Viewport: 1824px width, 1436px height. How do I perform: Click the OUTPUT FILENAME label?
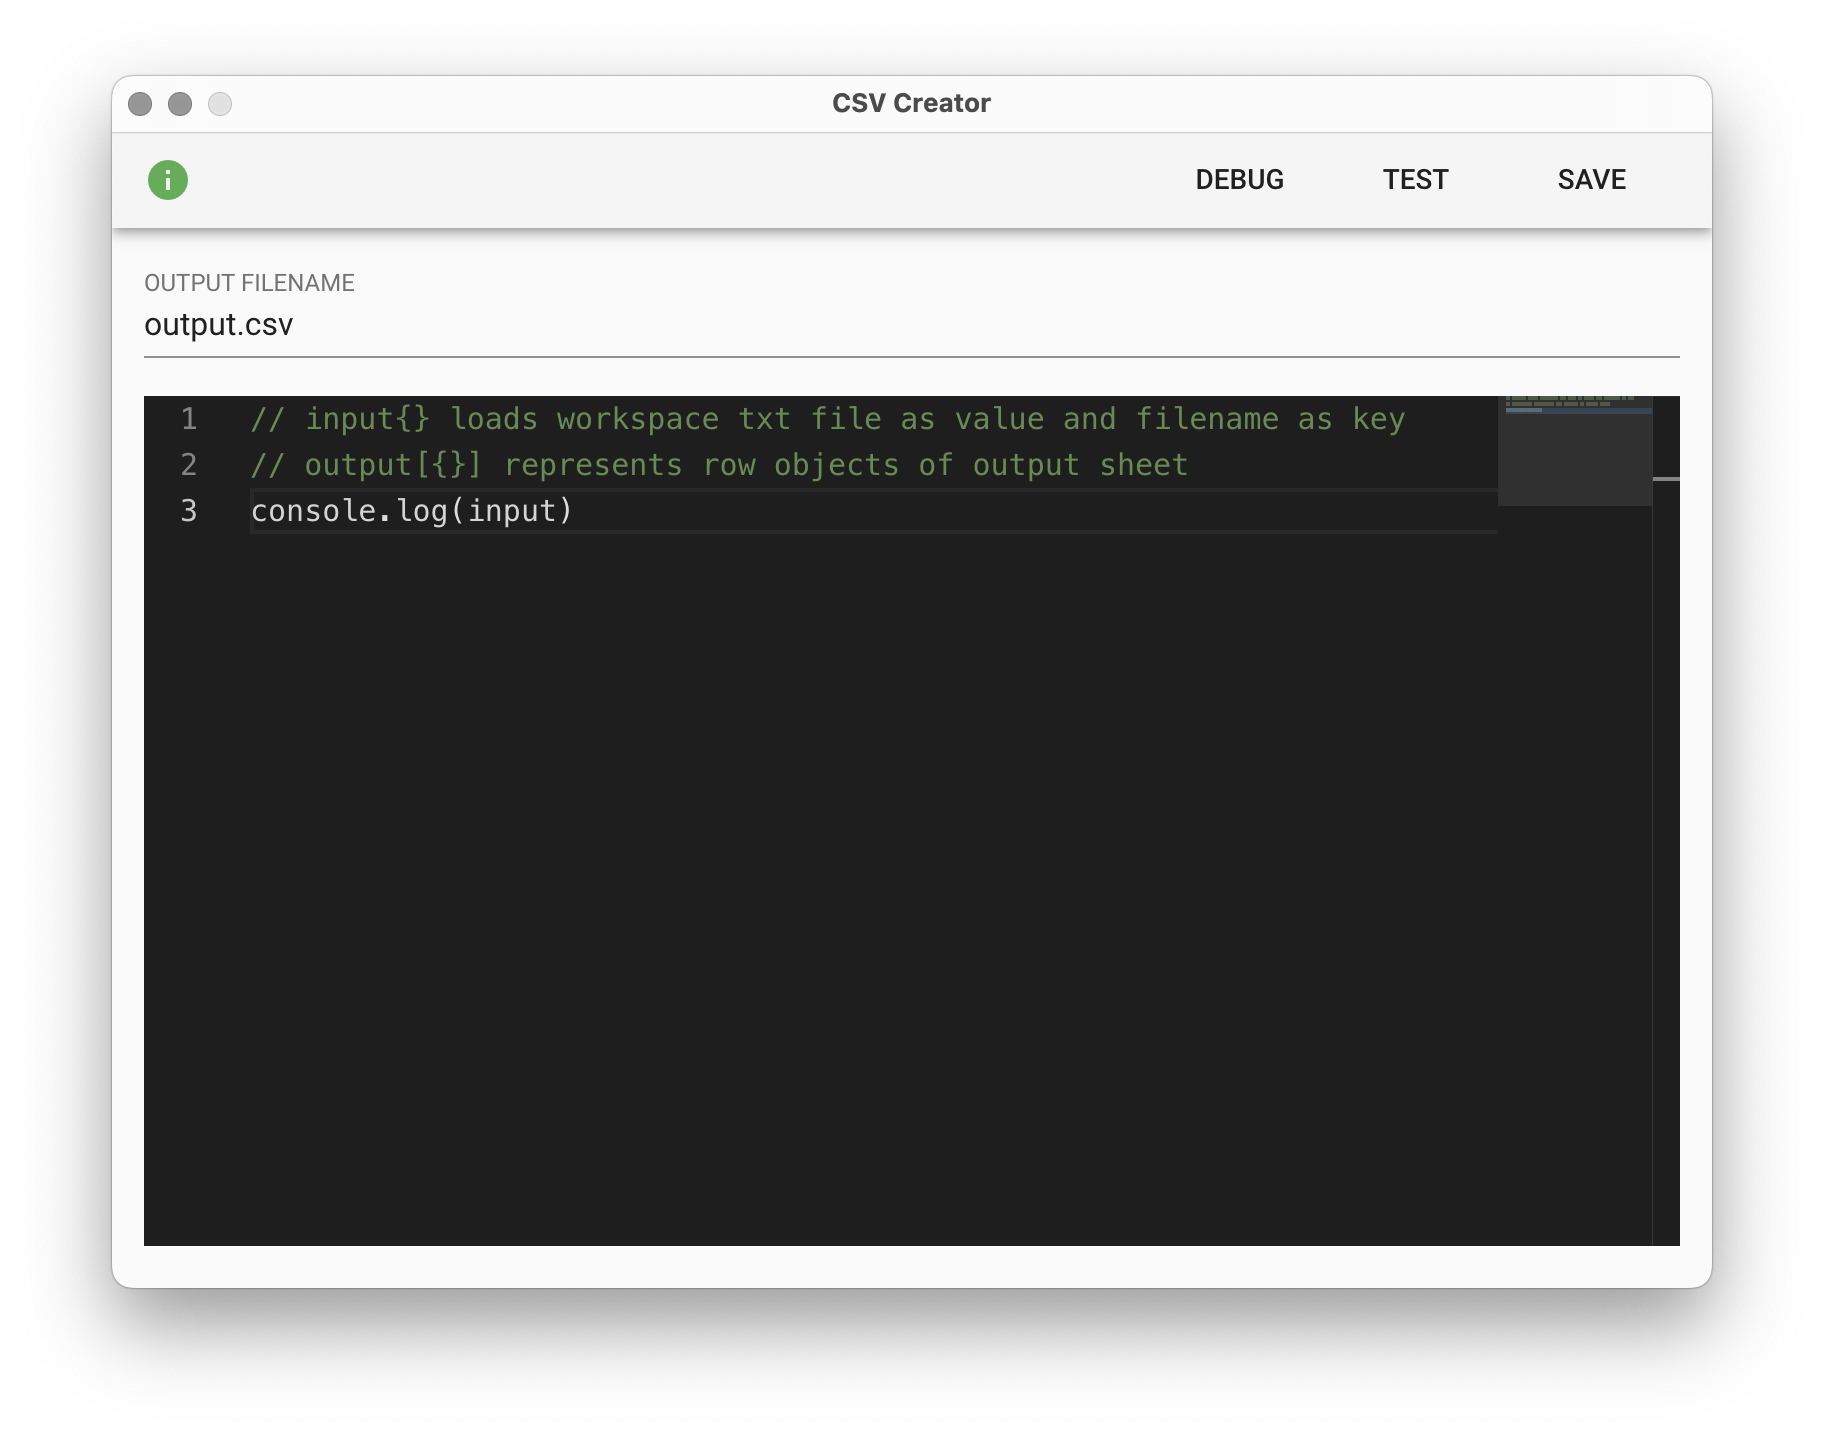pyautogui.click(x=249, y=283)
